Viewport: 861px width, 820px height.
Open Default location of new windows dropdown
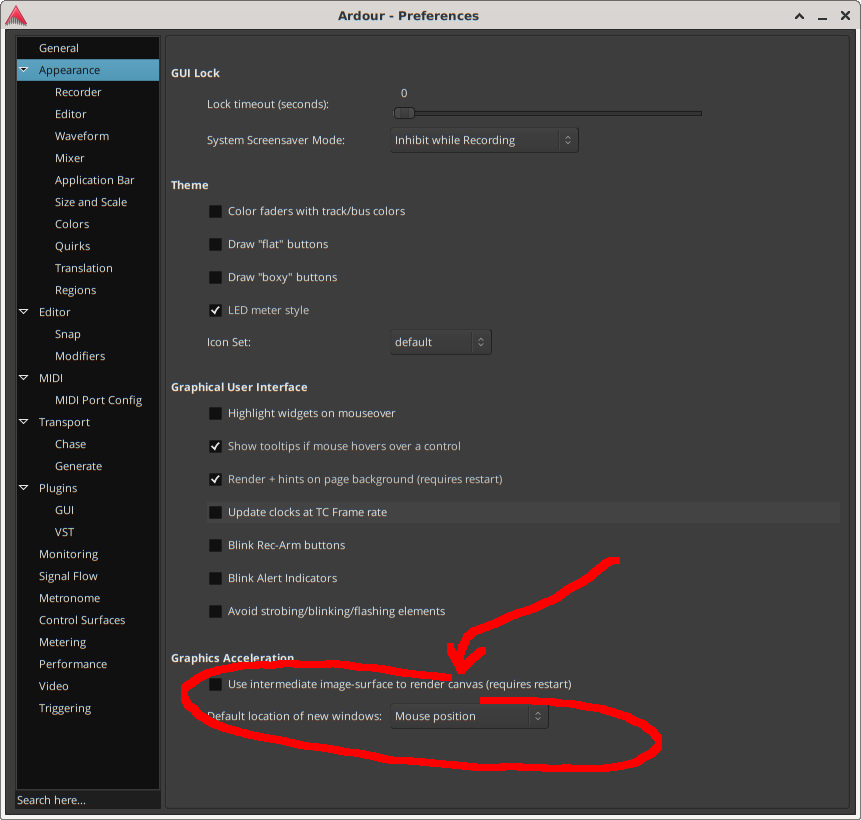click(x=469, y=716)
